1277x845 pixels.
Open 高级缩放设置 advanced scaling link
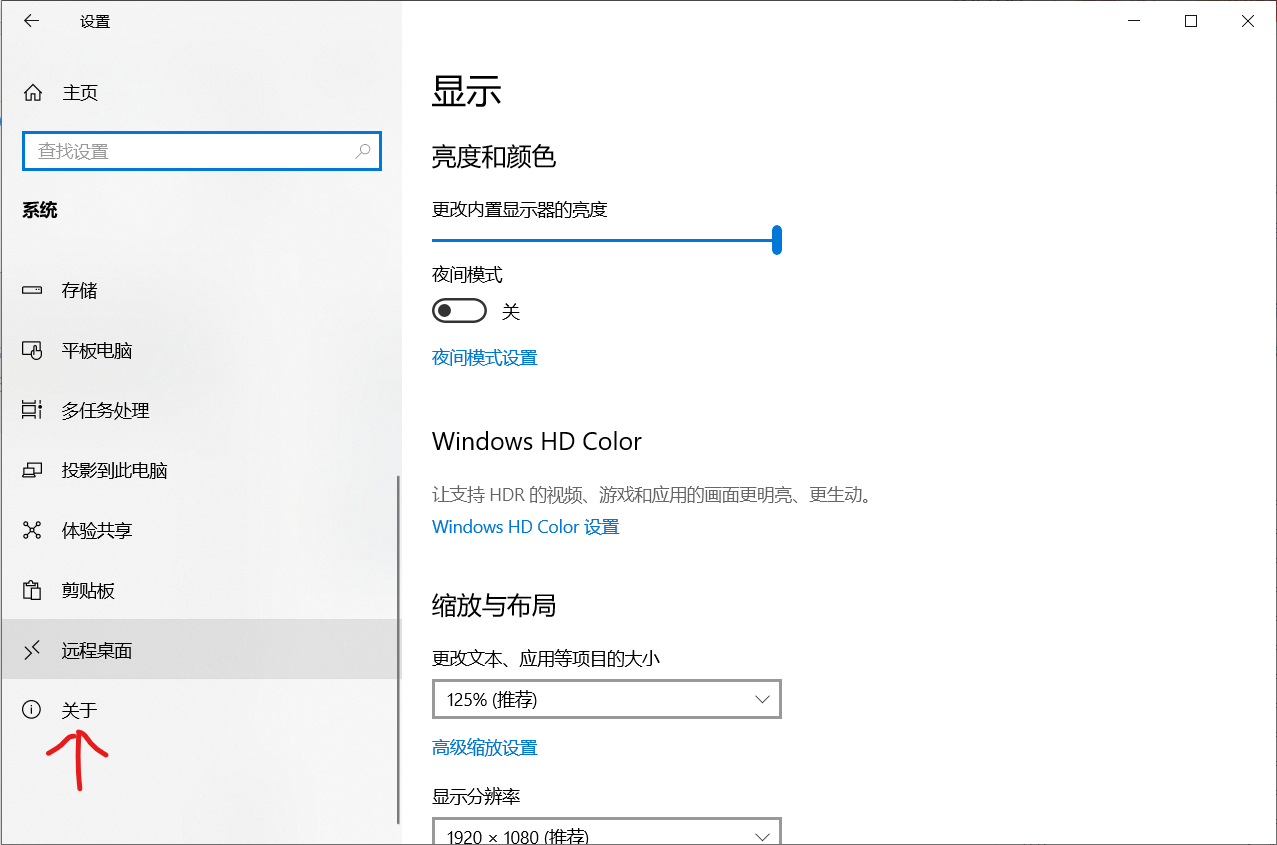click(x=484, y=747)
